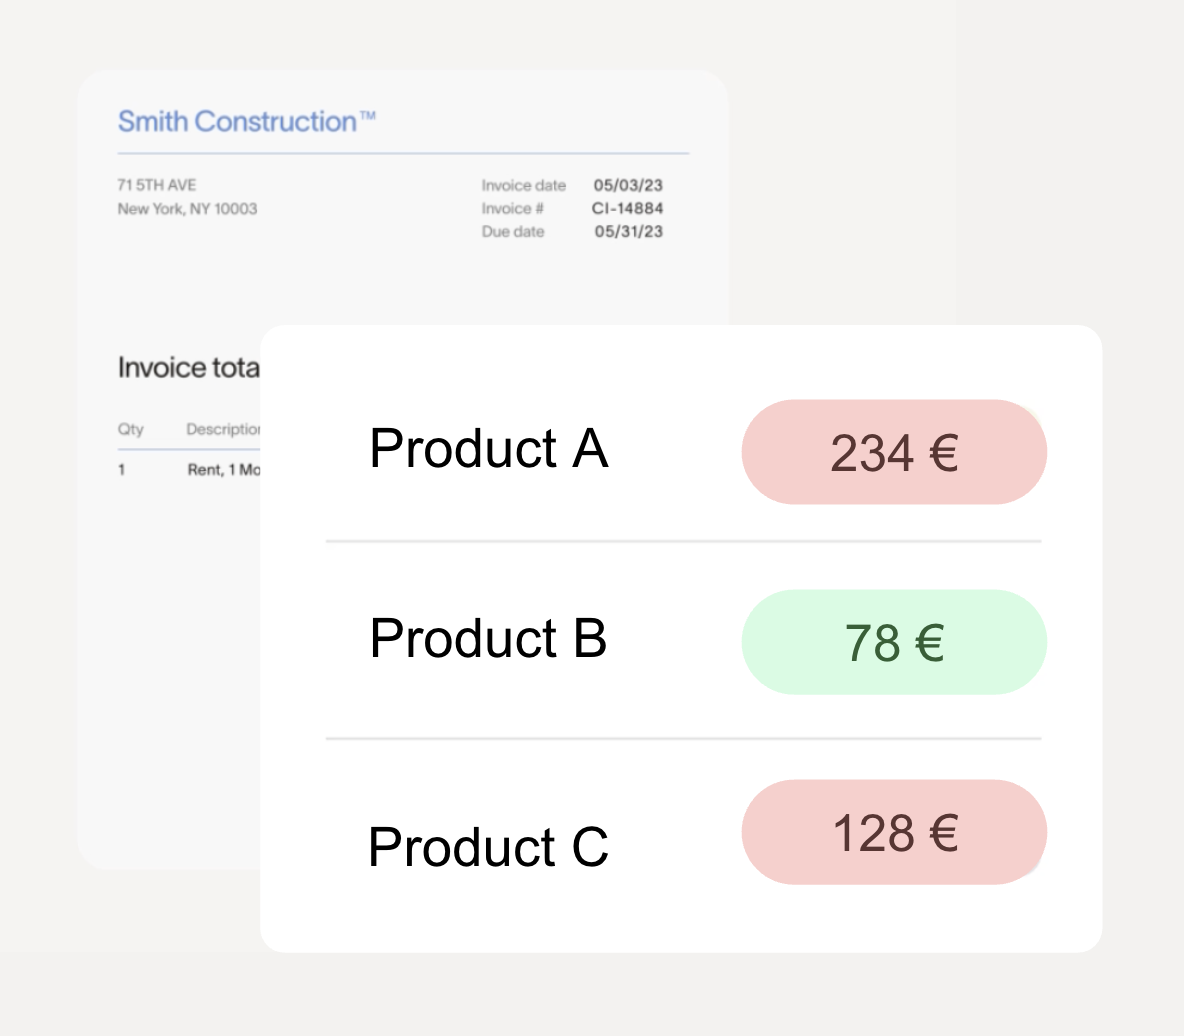Click the New York, NY 10003 text
This screenshot has width=1184, height=1036.
tap(187, 208)
